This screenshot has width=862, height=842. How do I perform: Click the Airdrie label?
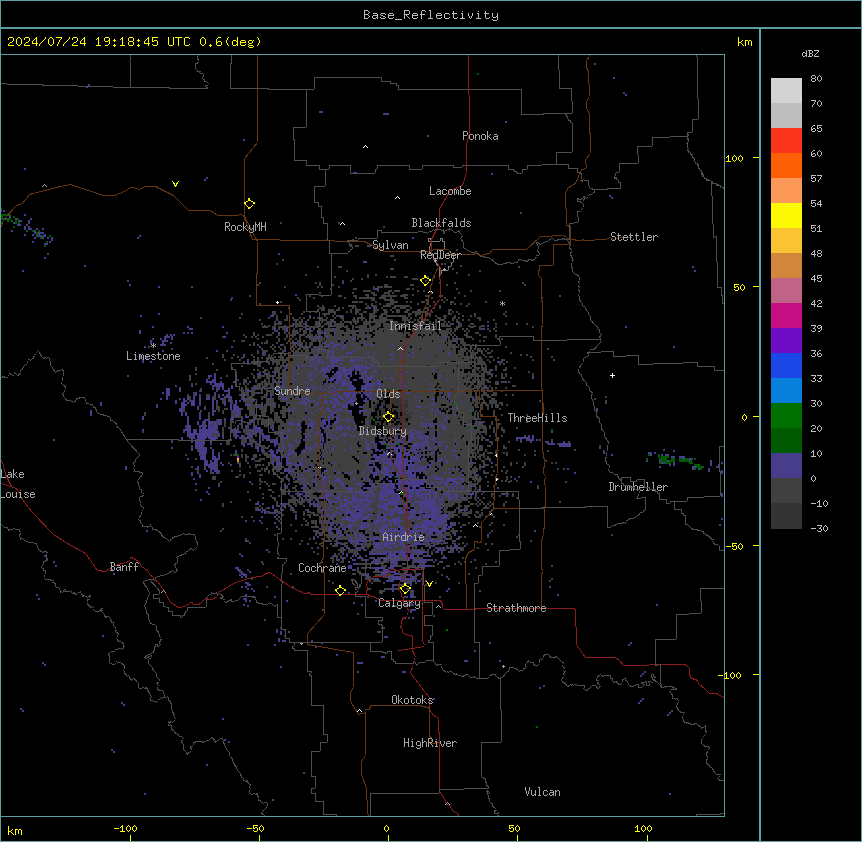pos(404,537)
